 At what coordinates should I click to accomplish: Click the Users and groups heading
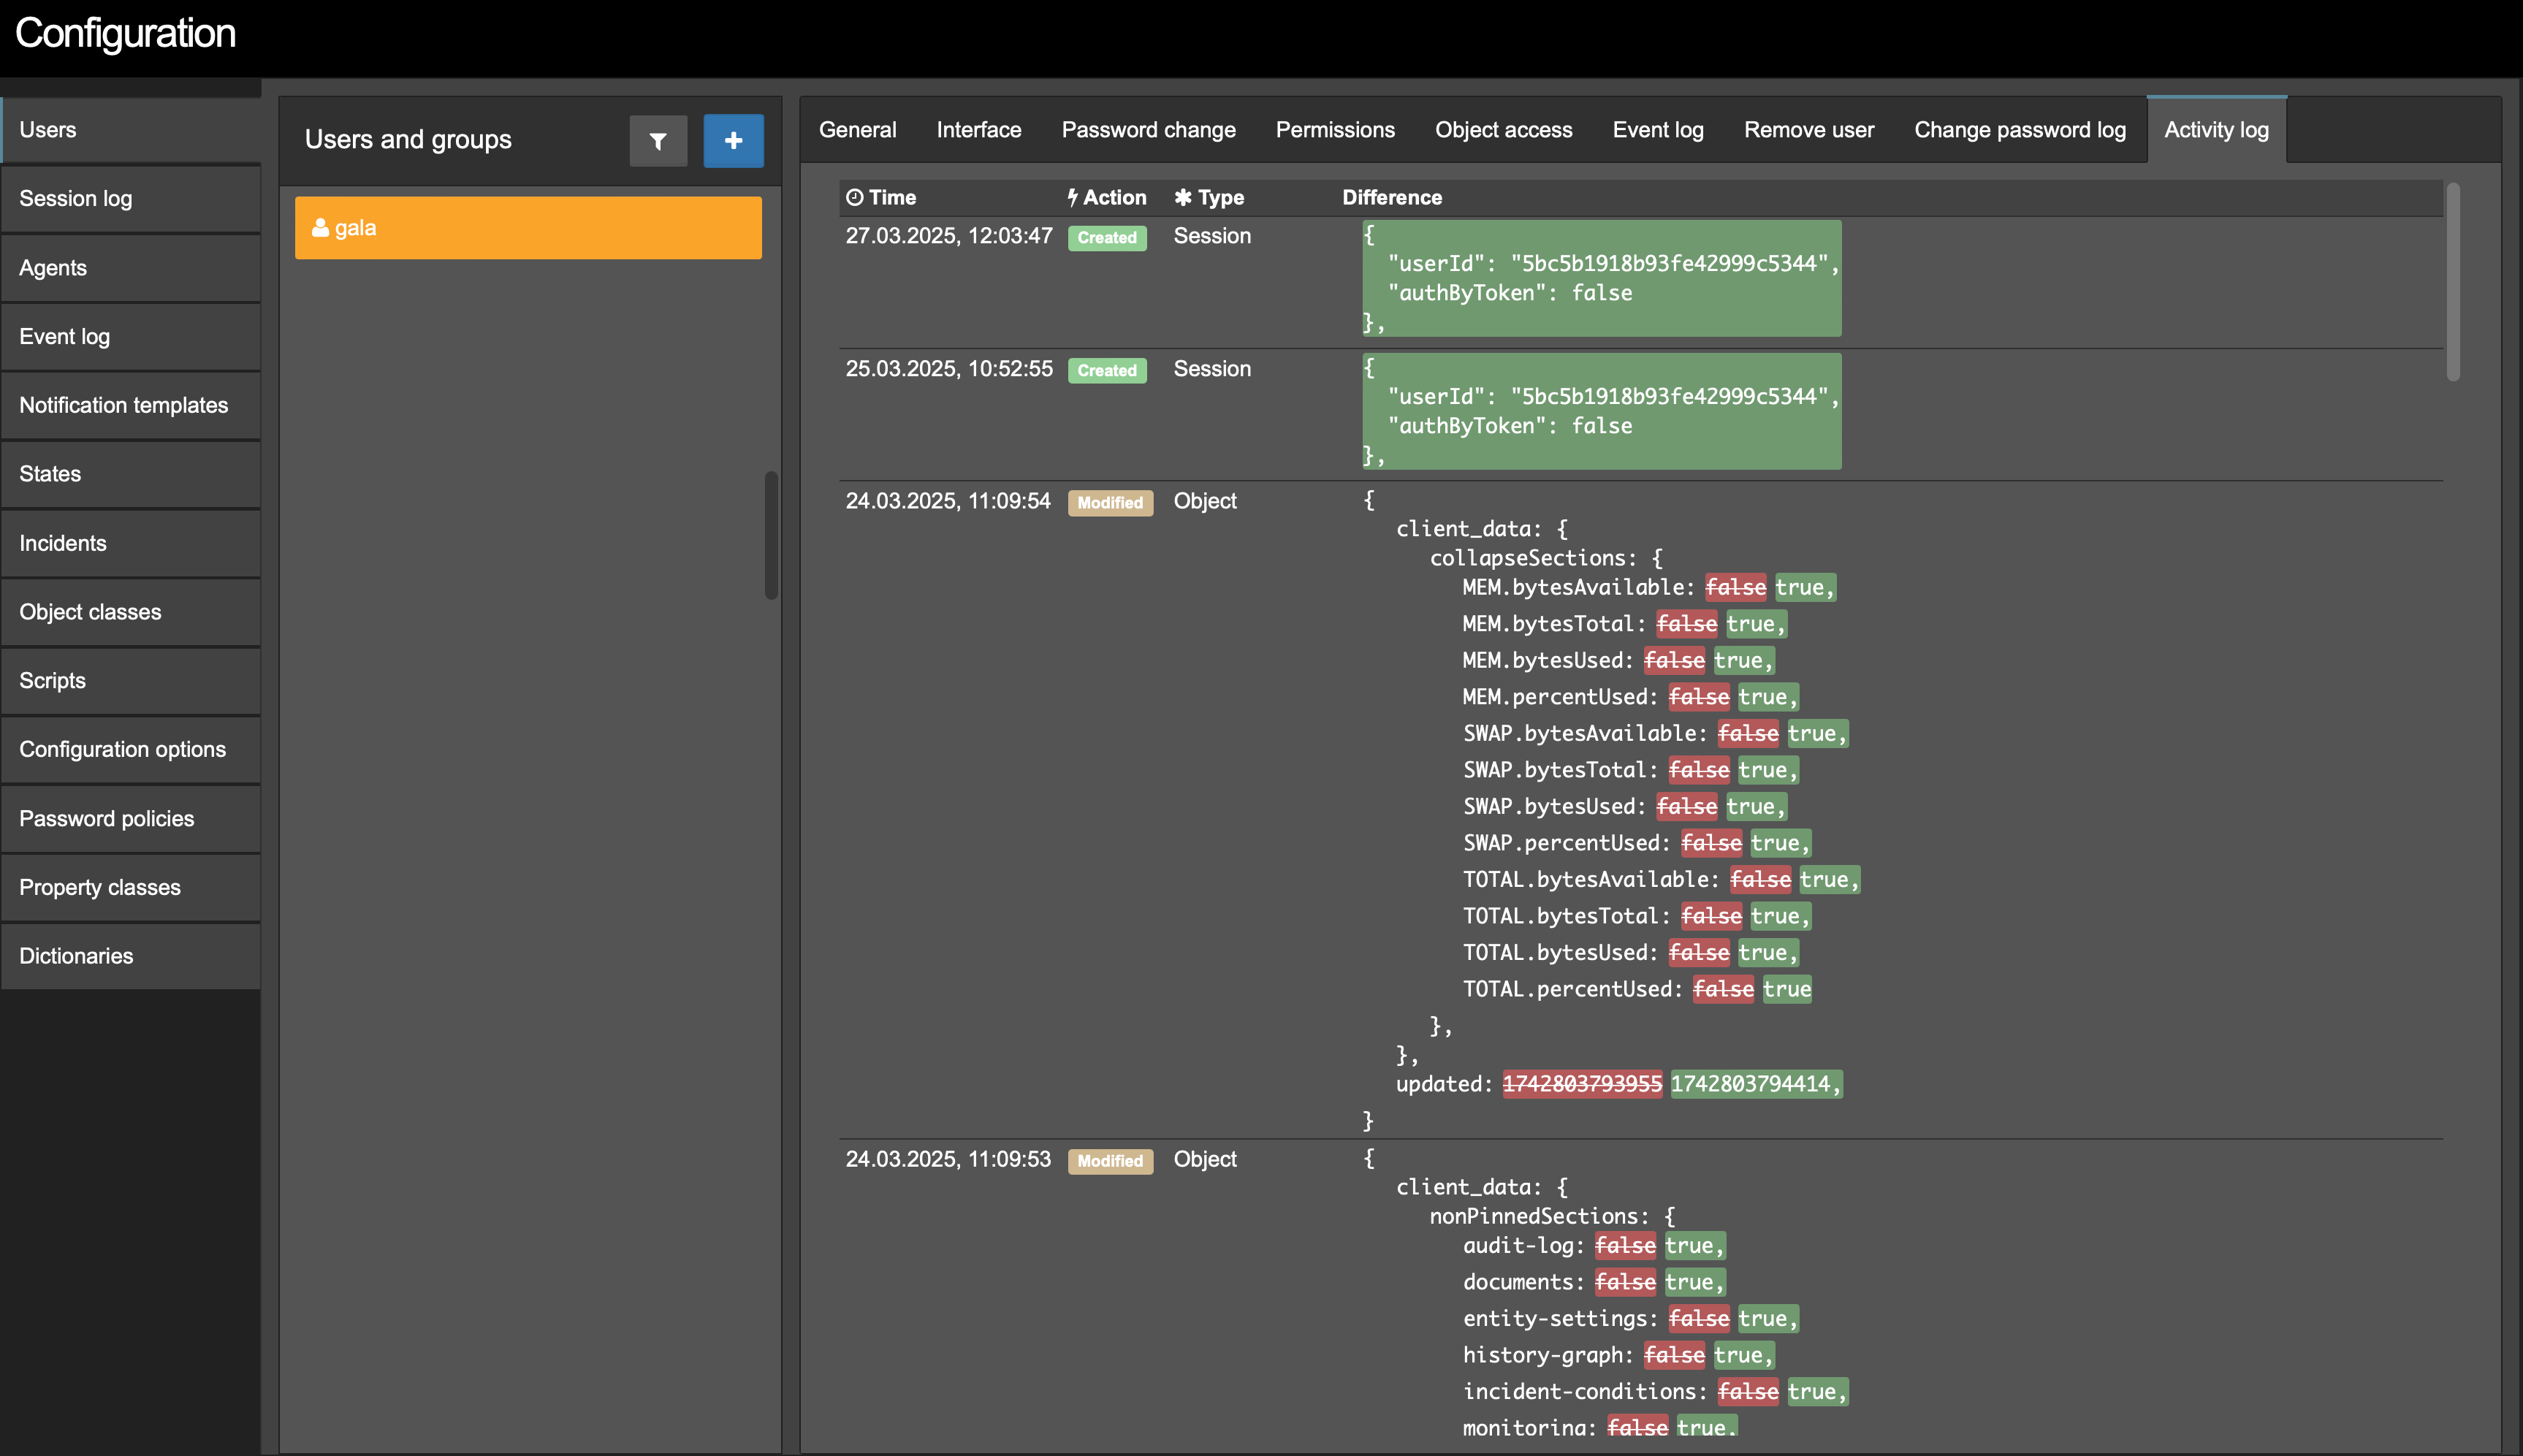point(408,140)
